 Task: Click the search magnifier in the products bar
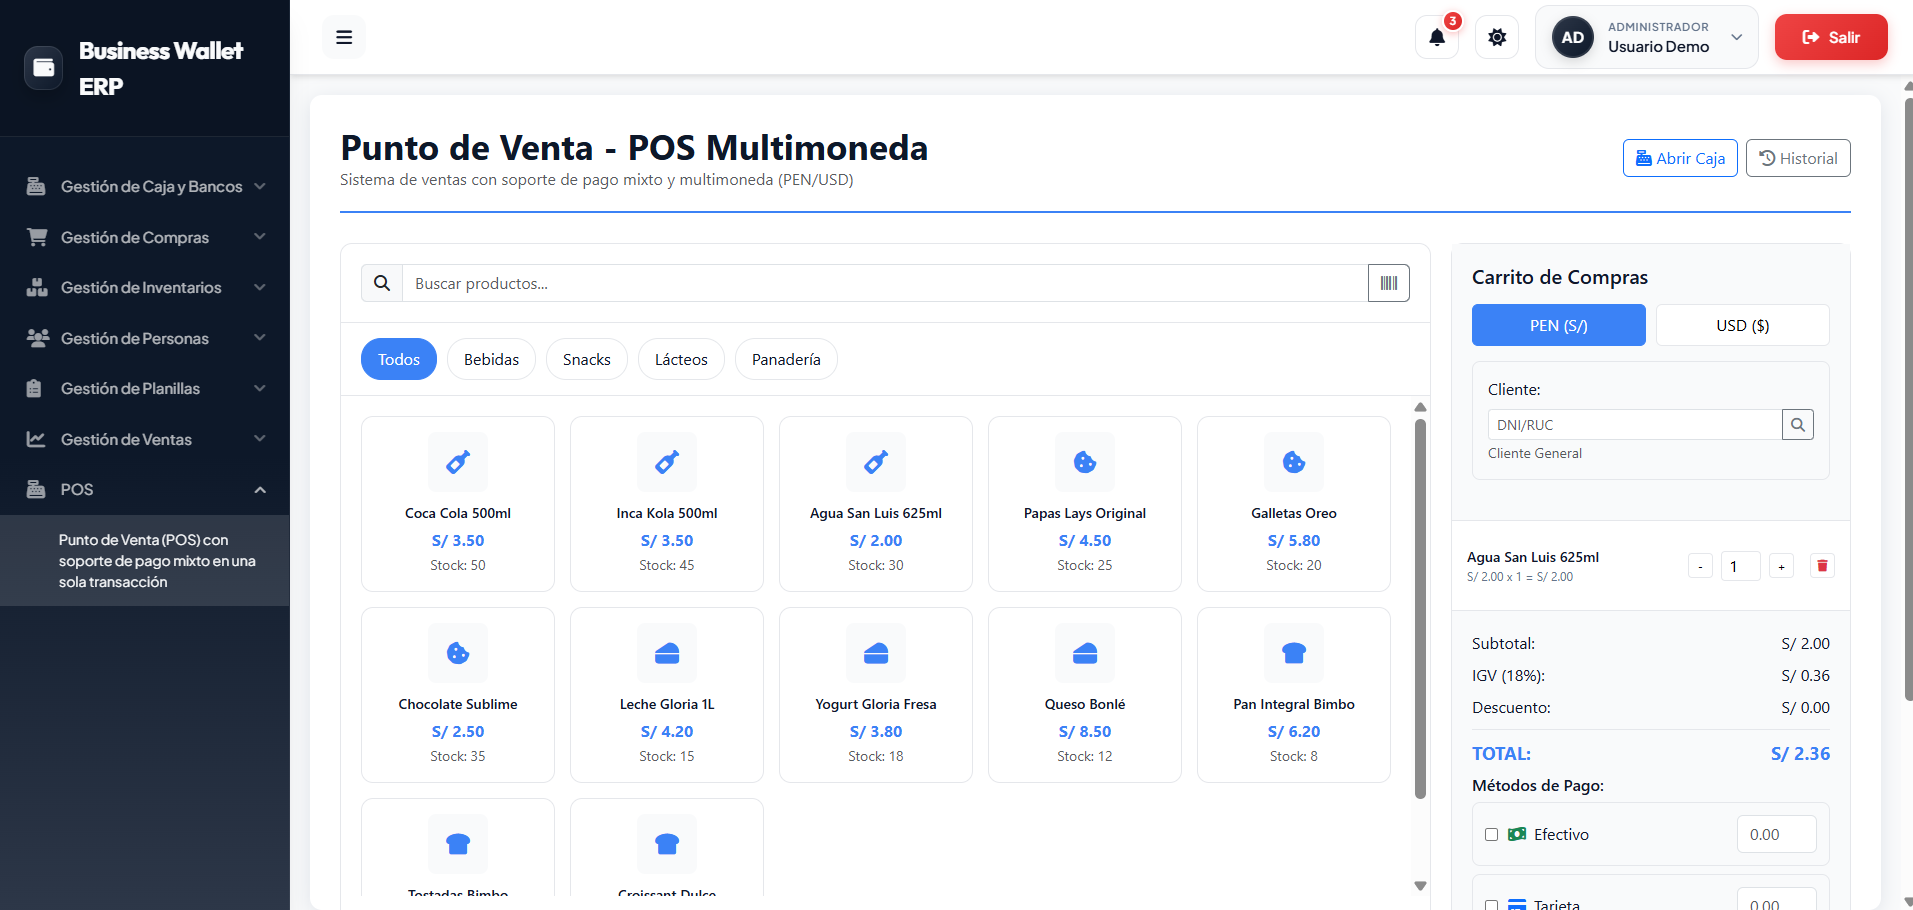381,283
